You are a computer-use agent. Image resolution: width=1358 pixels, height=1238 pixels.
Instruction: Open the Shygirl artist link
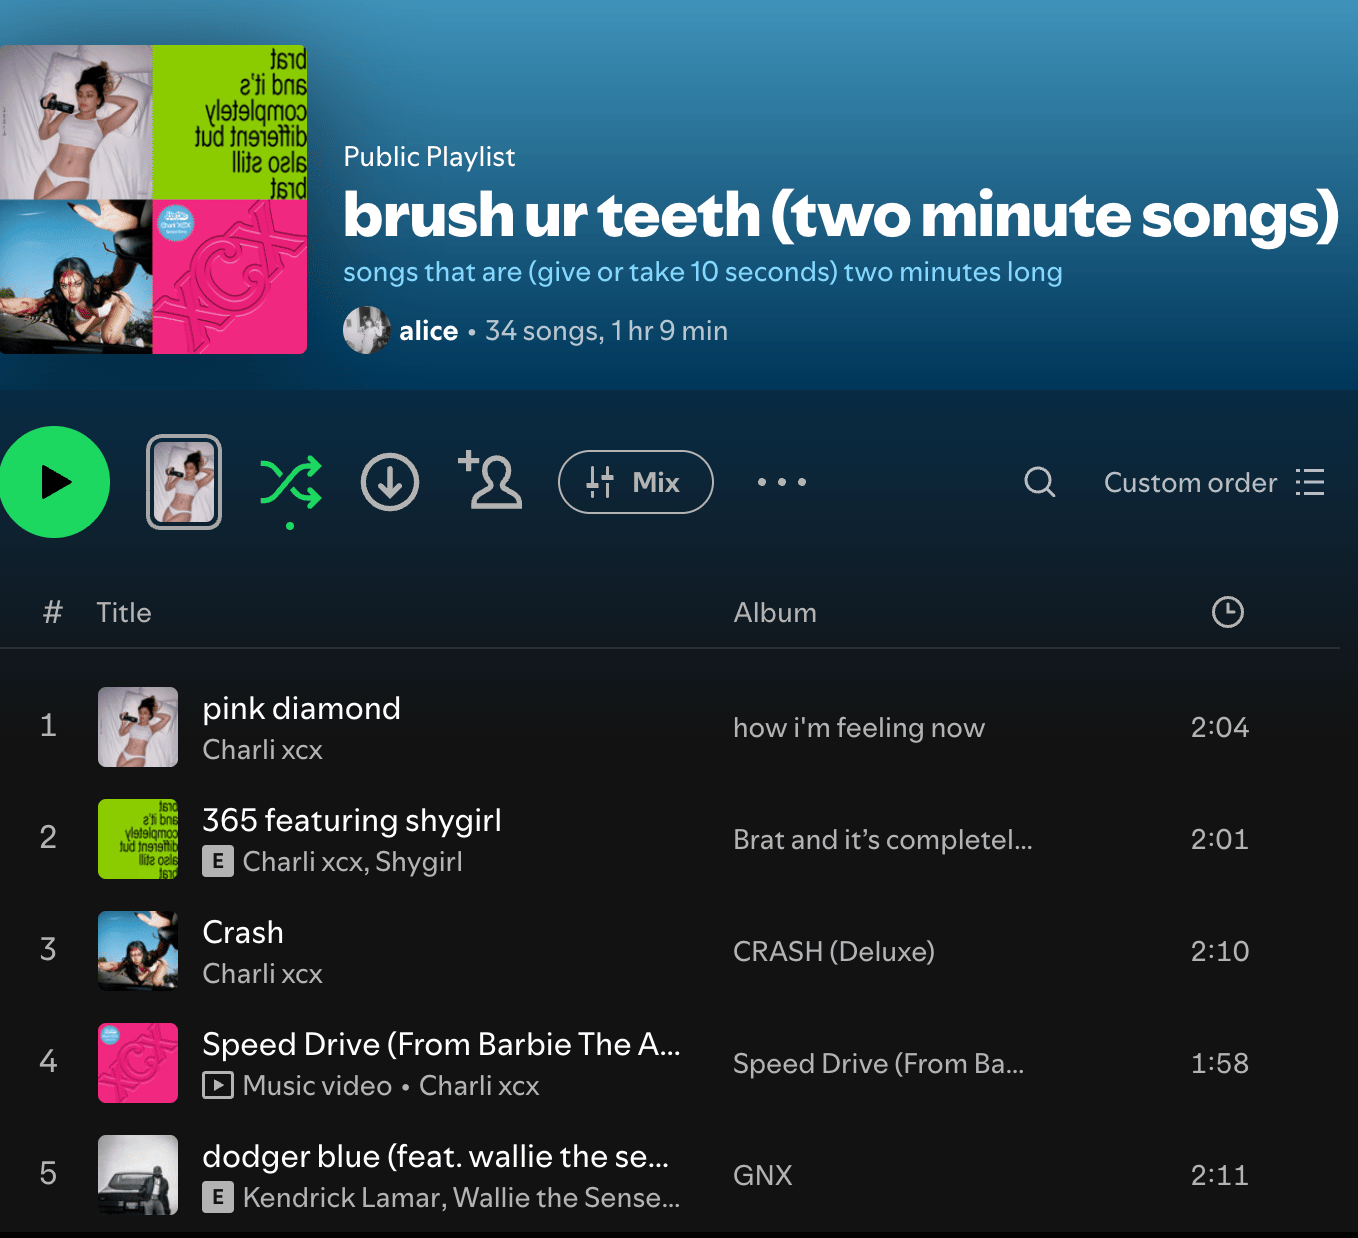pyautogui.click(x=419, y=862)
